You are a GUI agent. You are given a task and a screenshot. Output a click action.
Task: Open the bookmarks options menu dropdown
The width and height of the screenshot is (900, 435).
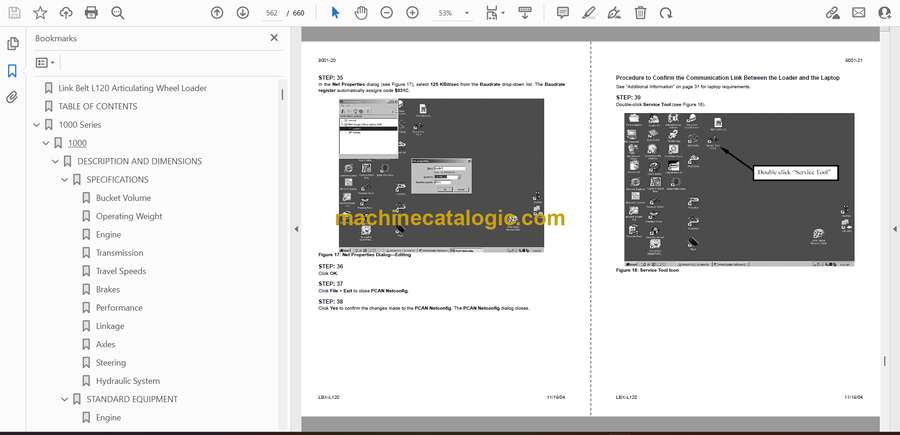pyautogui.click(x=45, y=62)
